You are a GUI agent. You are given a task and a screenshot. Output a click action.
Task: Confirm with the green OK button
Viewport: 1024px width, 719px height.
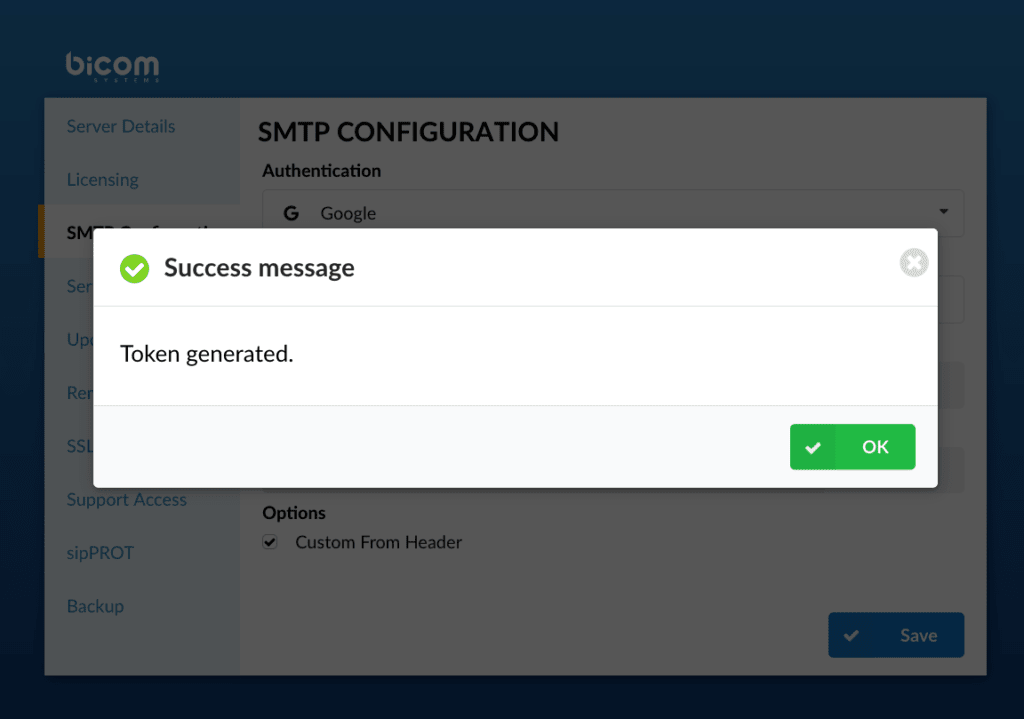pos(852,447)
